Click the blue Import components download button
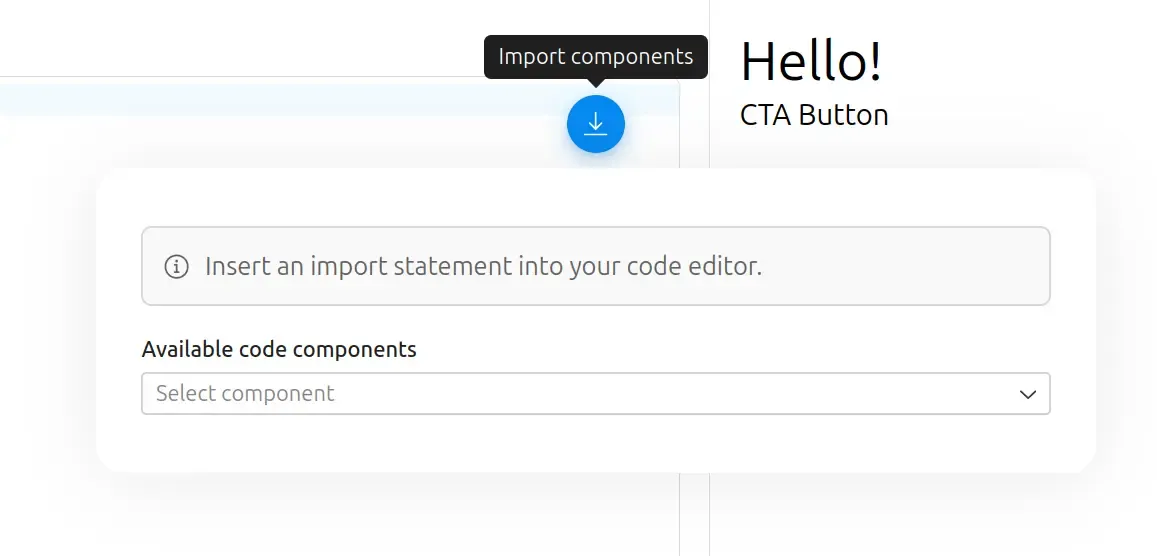Image resolution: width=1157 pixels, height=556 pixels. point(595,124)
